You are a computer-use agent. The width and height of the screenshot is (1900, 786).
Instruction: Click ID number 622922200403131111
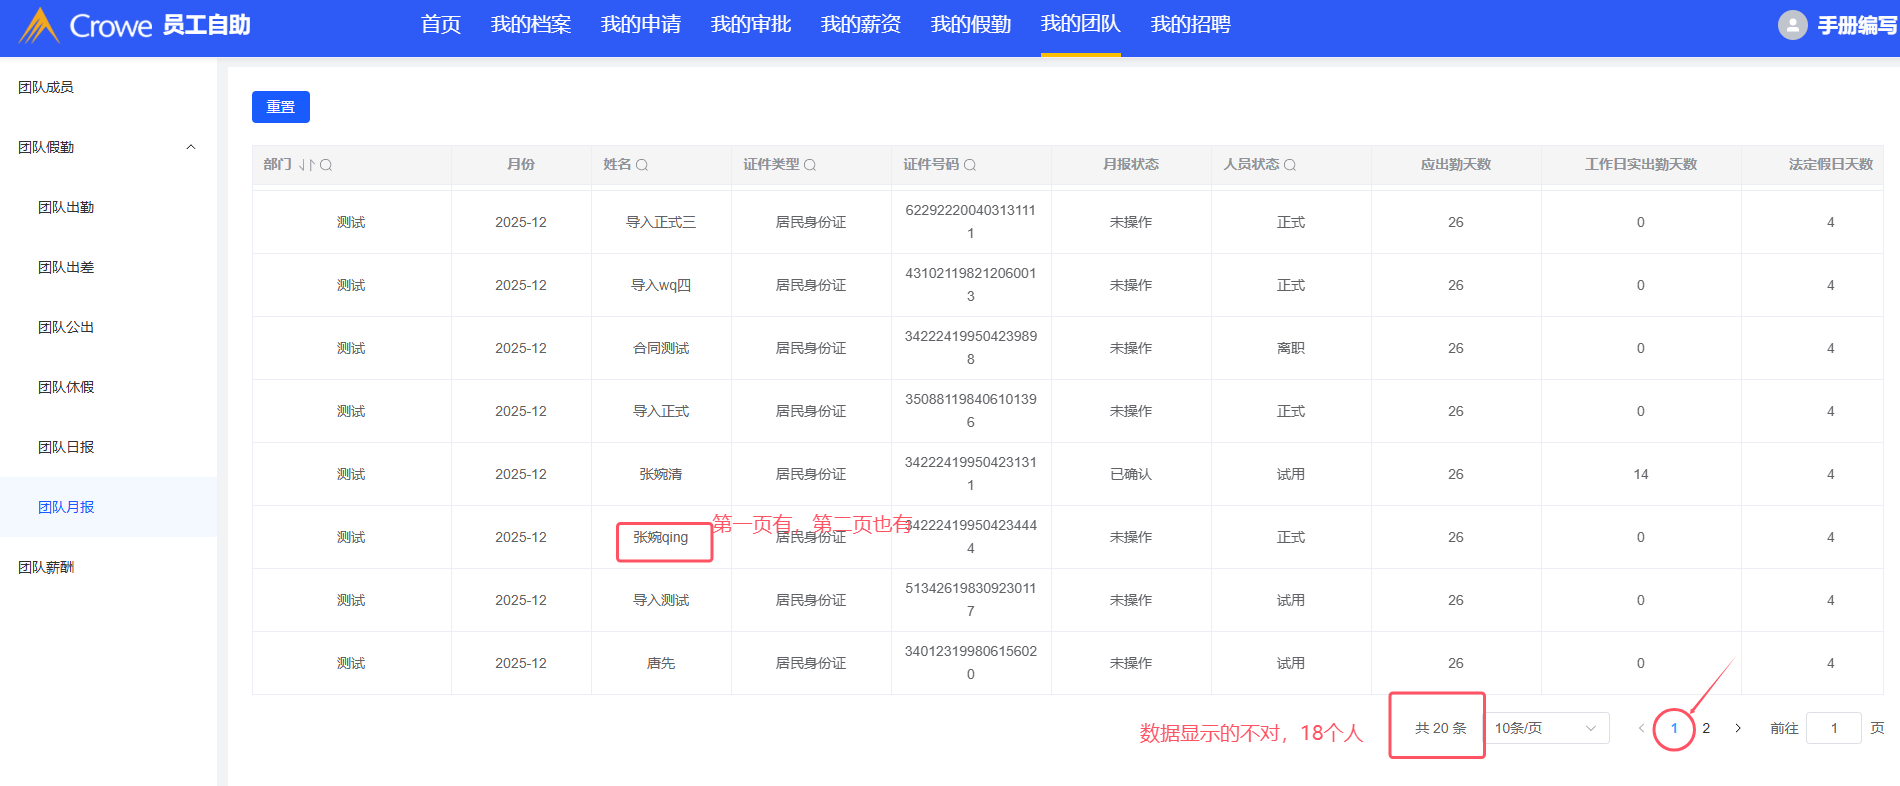tap(971, 222)
